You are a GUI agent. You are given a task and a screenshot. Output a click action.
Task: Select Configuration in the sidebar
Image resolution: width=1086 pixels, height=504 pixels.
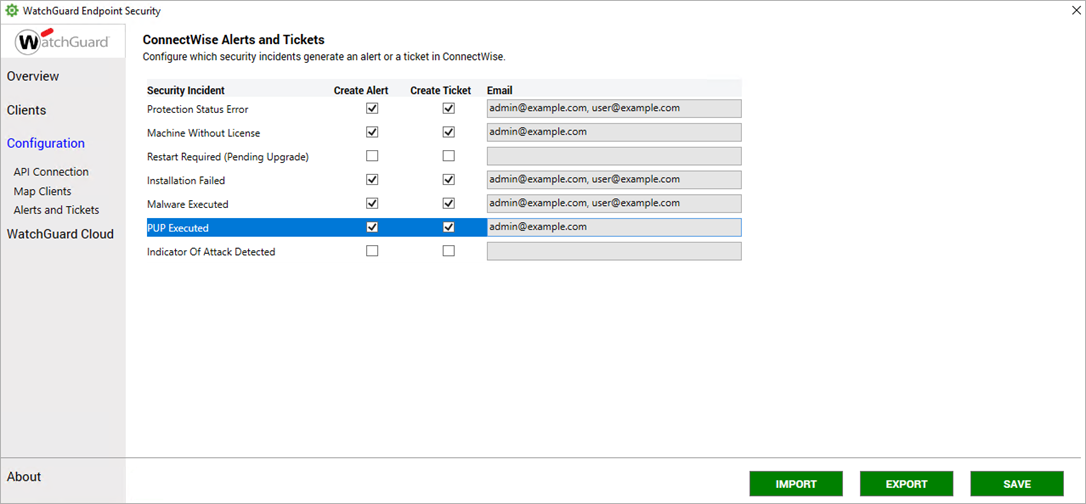[x=46, y=143]
